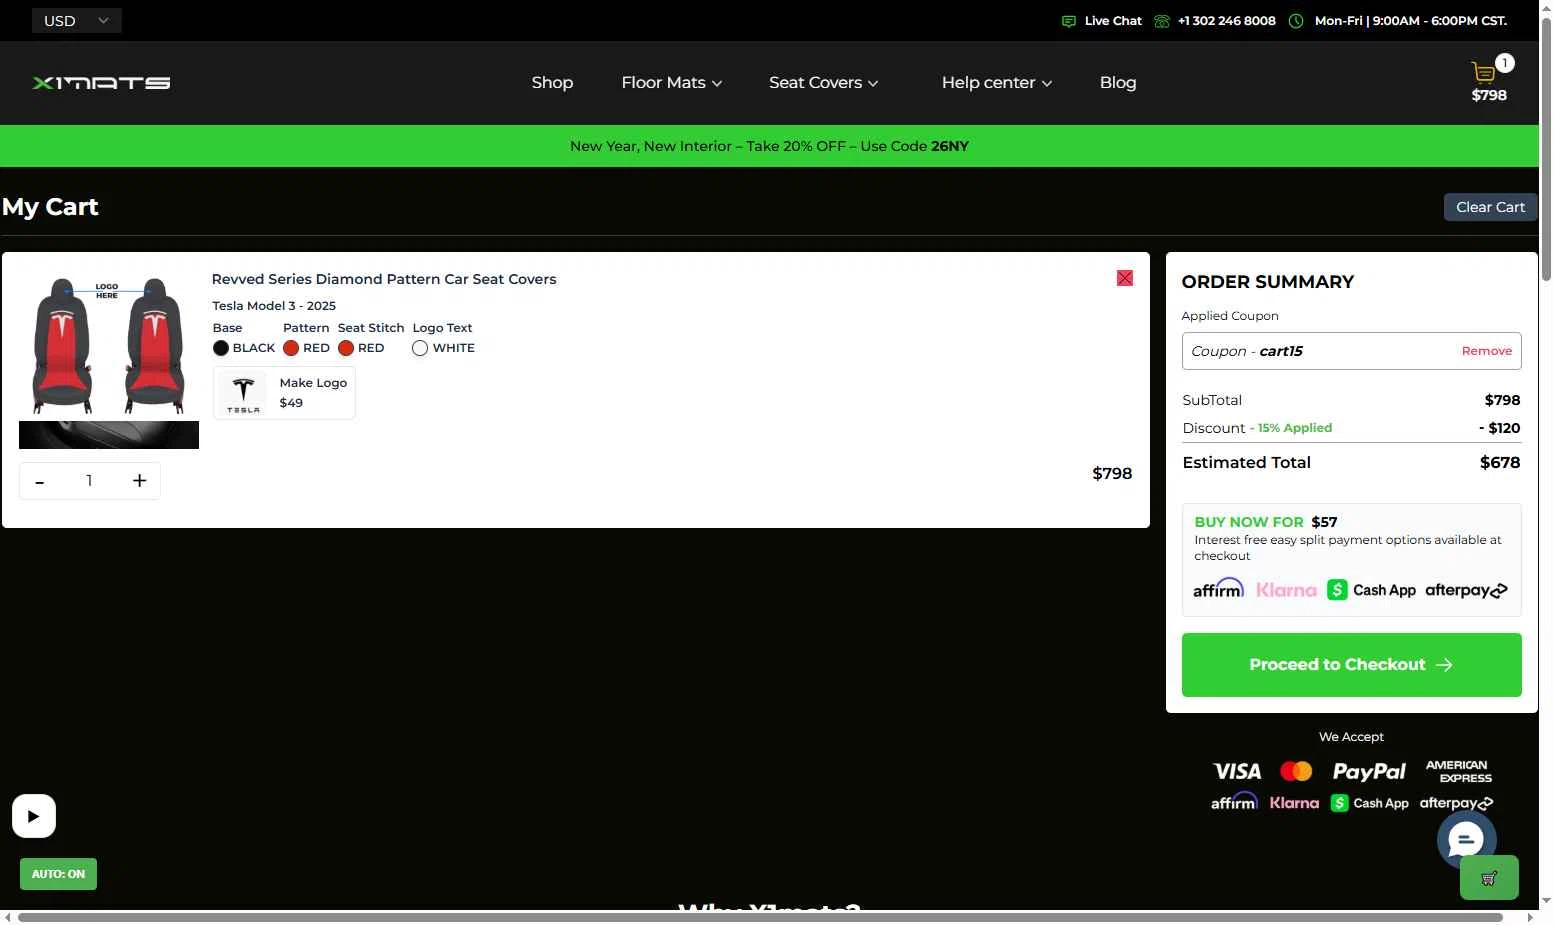Click the +1 302 246 8008 phone number

click(1226, 21)
